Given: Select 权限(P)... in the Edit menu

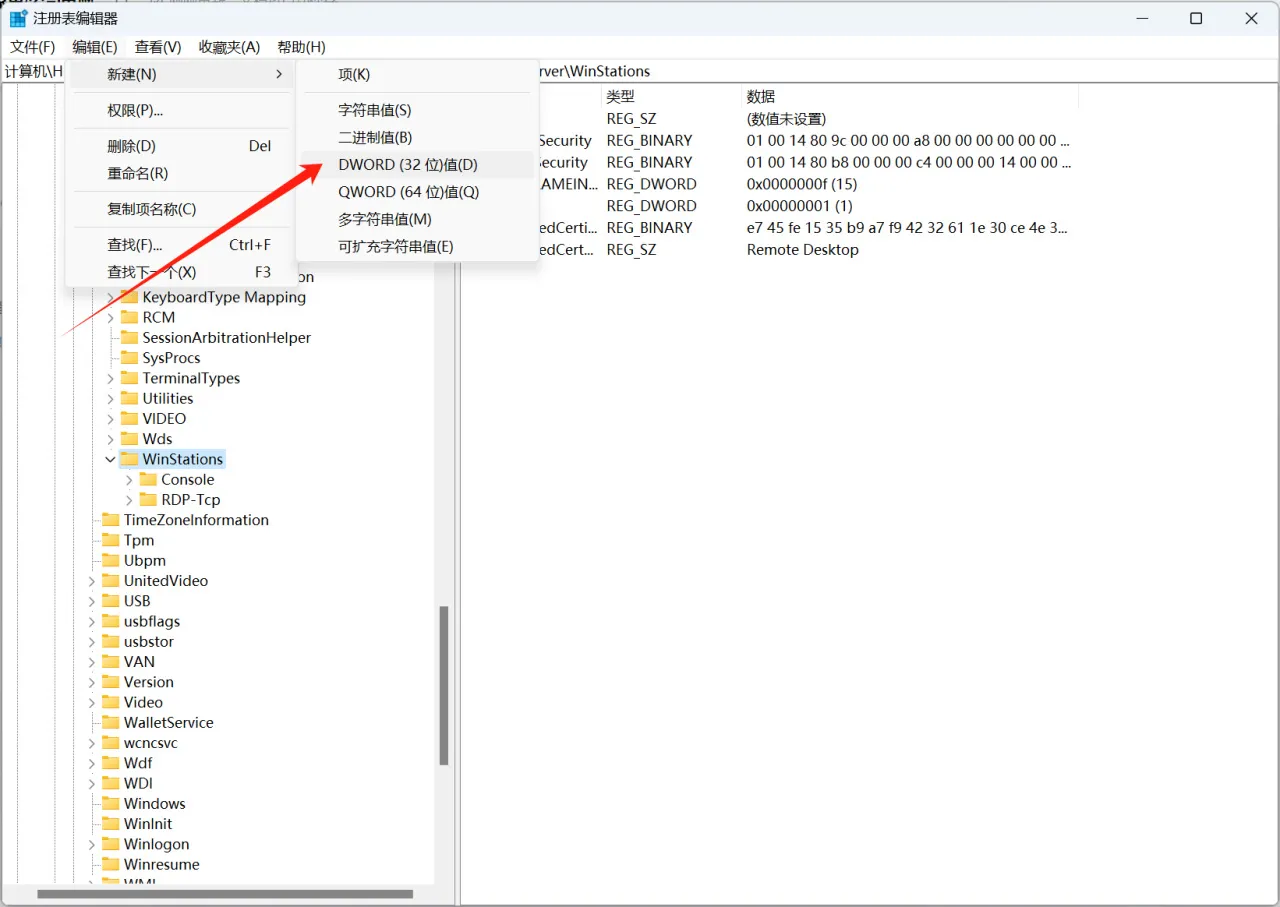Looking at the screenshot, I should pyautogui.click(x=180, y=110).
